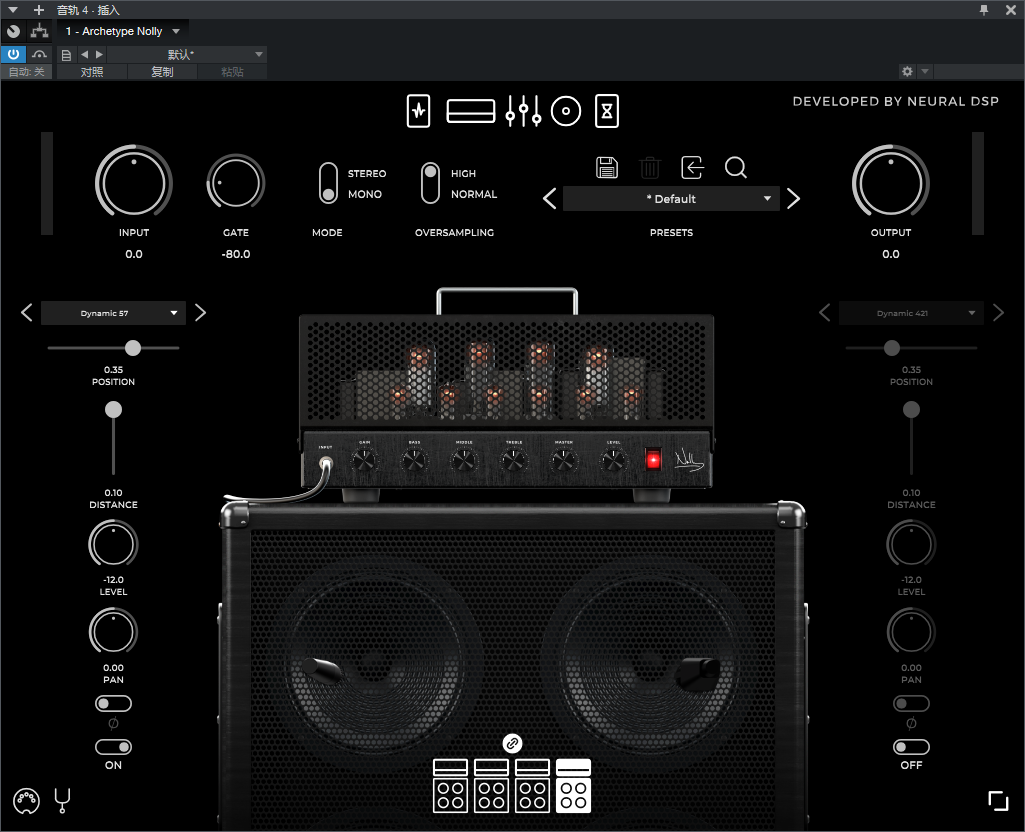Toggle the amp-cab link chain icon
The width and height of the screenshot is (1025, 832).
click(512, 743)
